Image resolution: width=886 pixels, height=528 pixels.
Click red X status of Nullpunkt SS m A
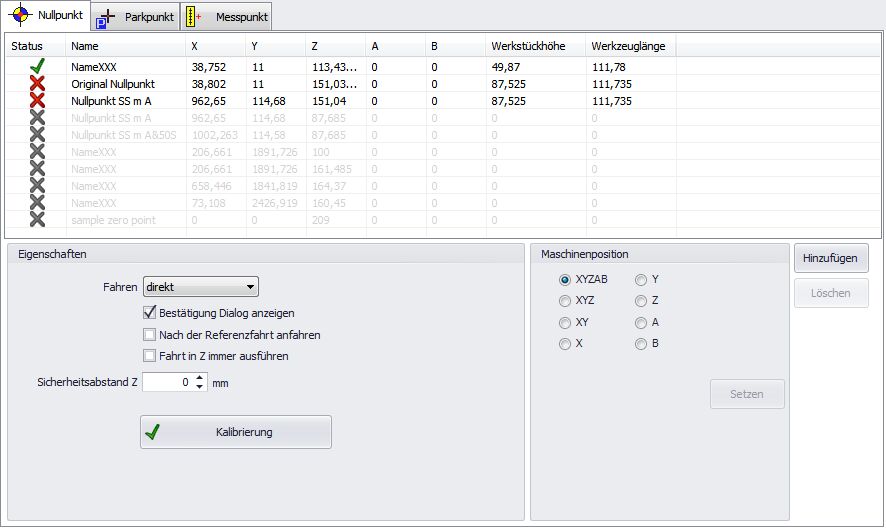(37, 101)
